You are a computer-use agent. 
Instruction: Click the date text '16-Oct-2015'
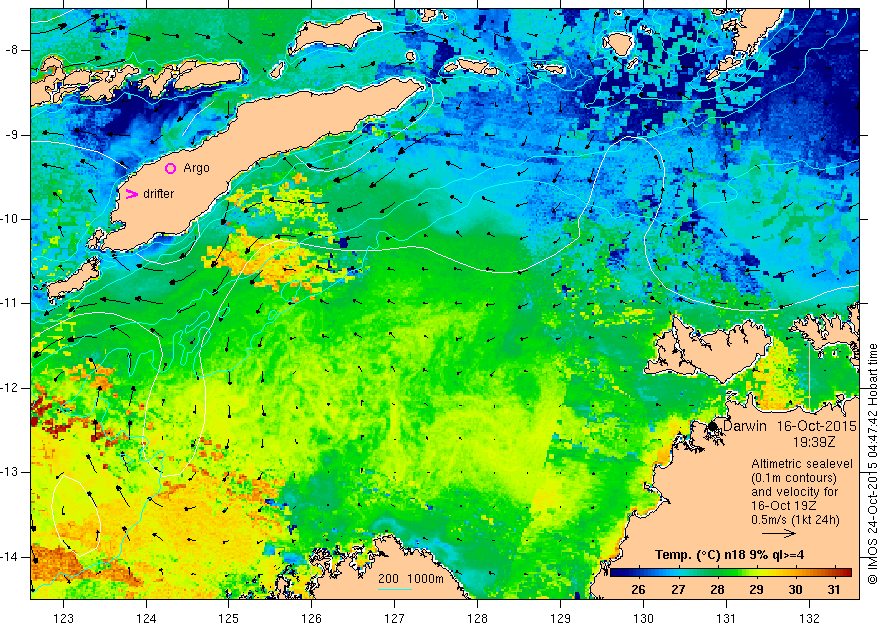[x=817, y=426]
